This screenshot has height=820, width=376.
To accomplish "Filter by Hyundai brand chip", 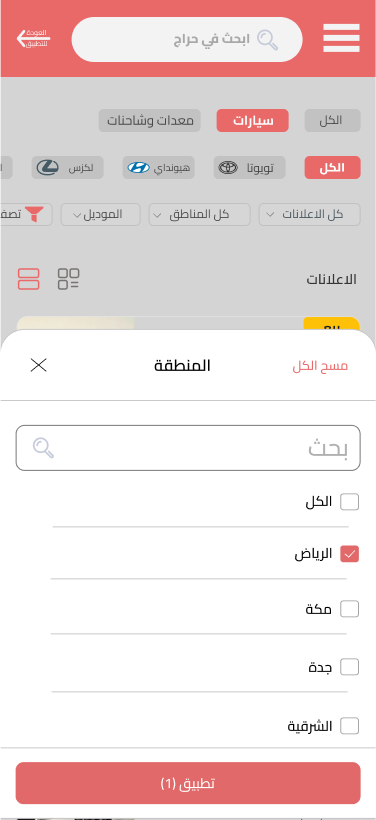I will [x=158, y=168].
